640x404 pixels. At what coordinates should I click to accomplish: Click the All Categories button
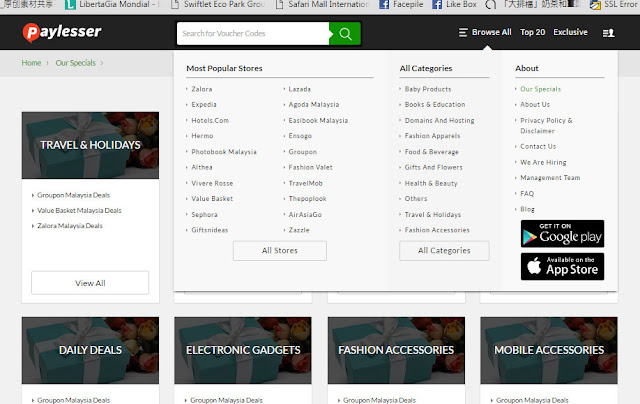[x=444, y=251]
